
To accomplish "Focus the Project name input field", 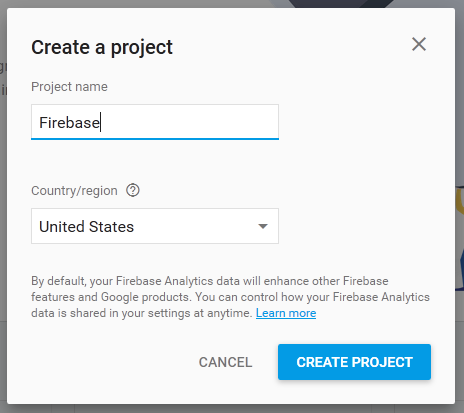I will tap(155, 122).
